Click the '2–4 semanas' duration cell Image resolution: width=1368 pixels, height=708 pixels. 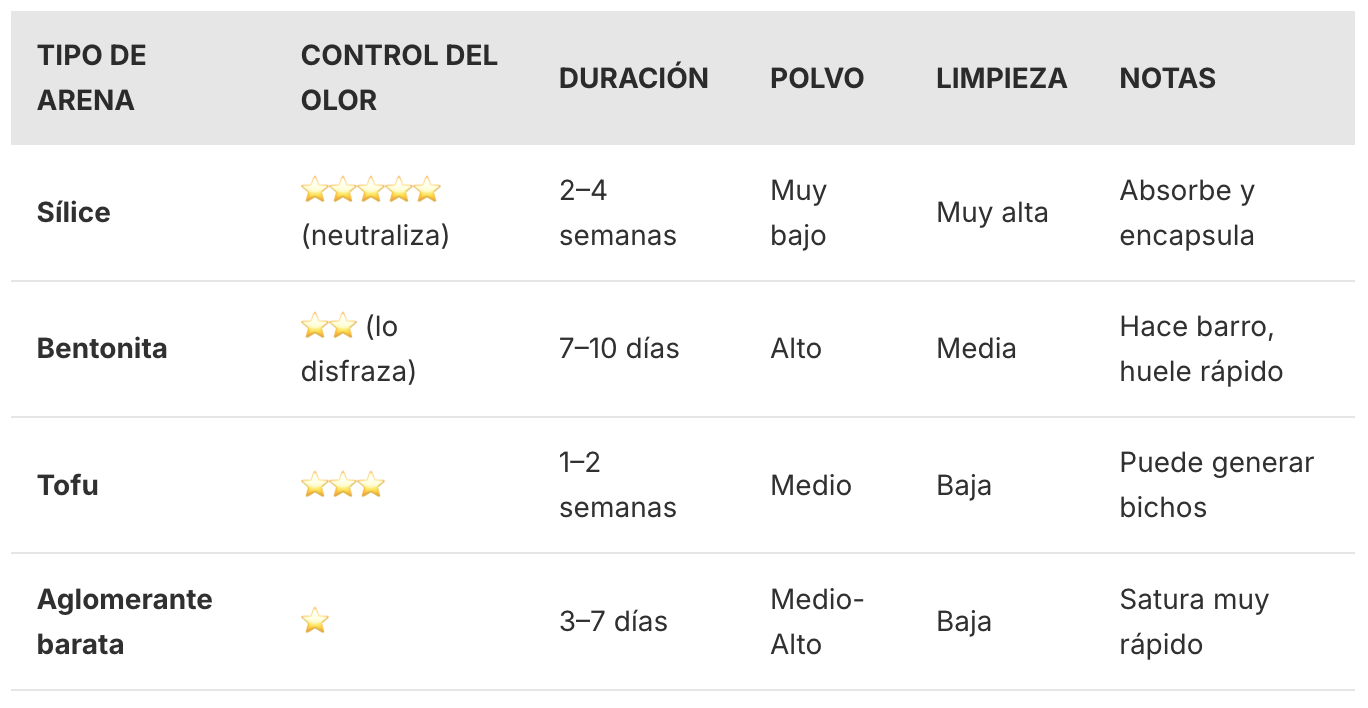tap(617, 213)
